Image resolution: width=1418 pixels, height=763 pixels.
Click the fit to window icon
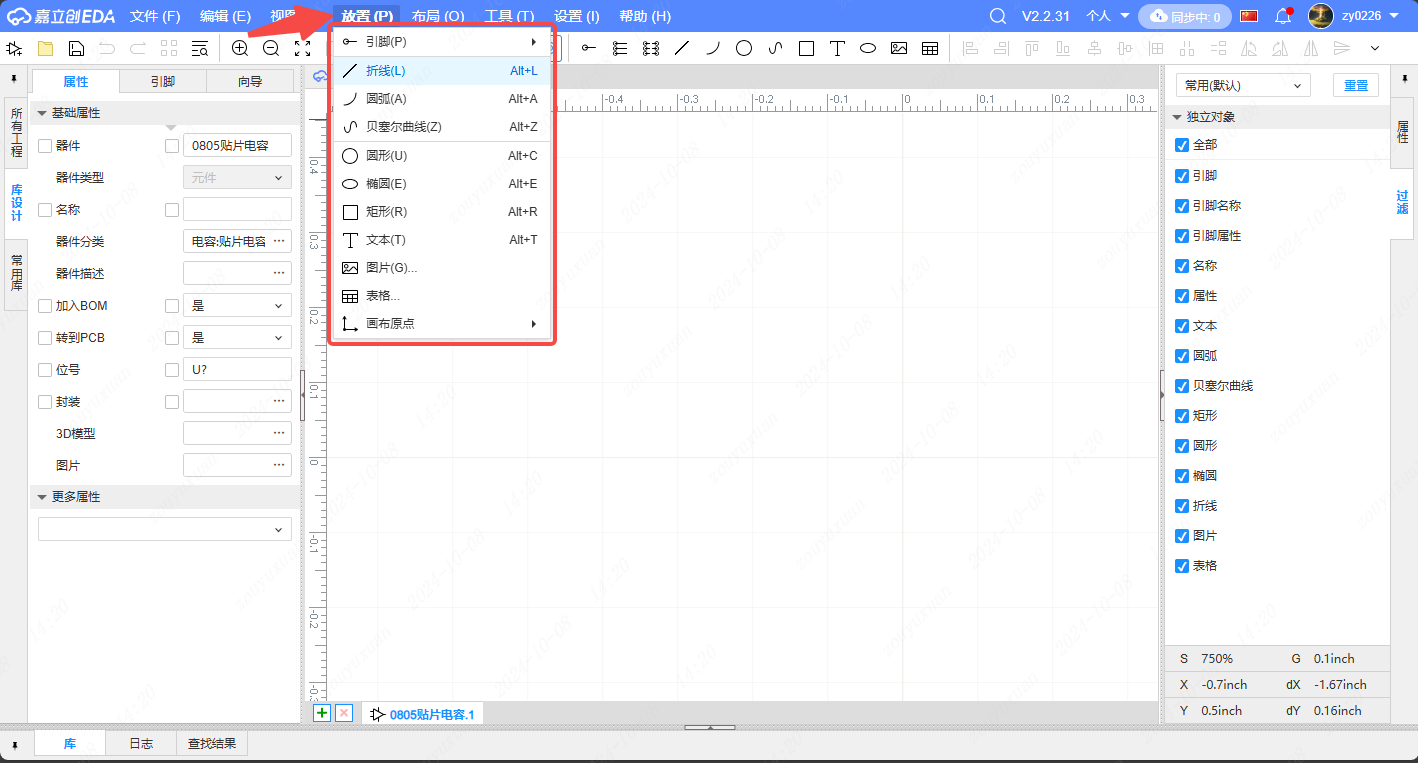click(302, 48)
